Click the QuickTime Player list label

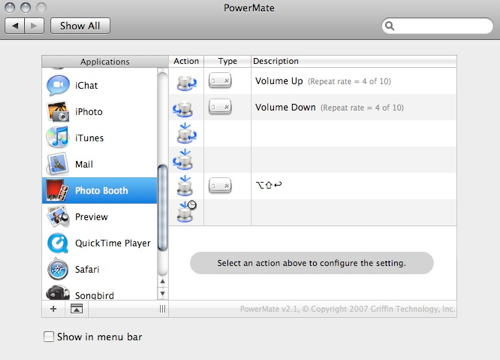(x=113, y=243)
